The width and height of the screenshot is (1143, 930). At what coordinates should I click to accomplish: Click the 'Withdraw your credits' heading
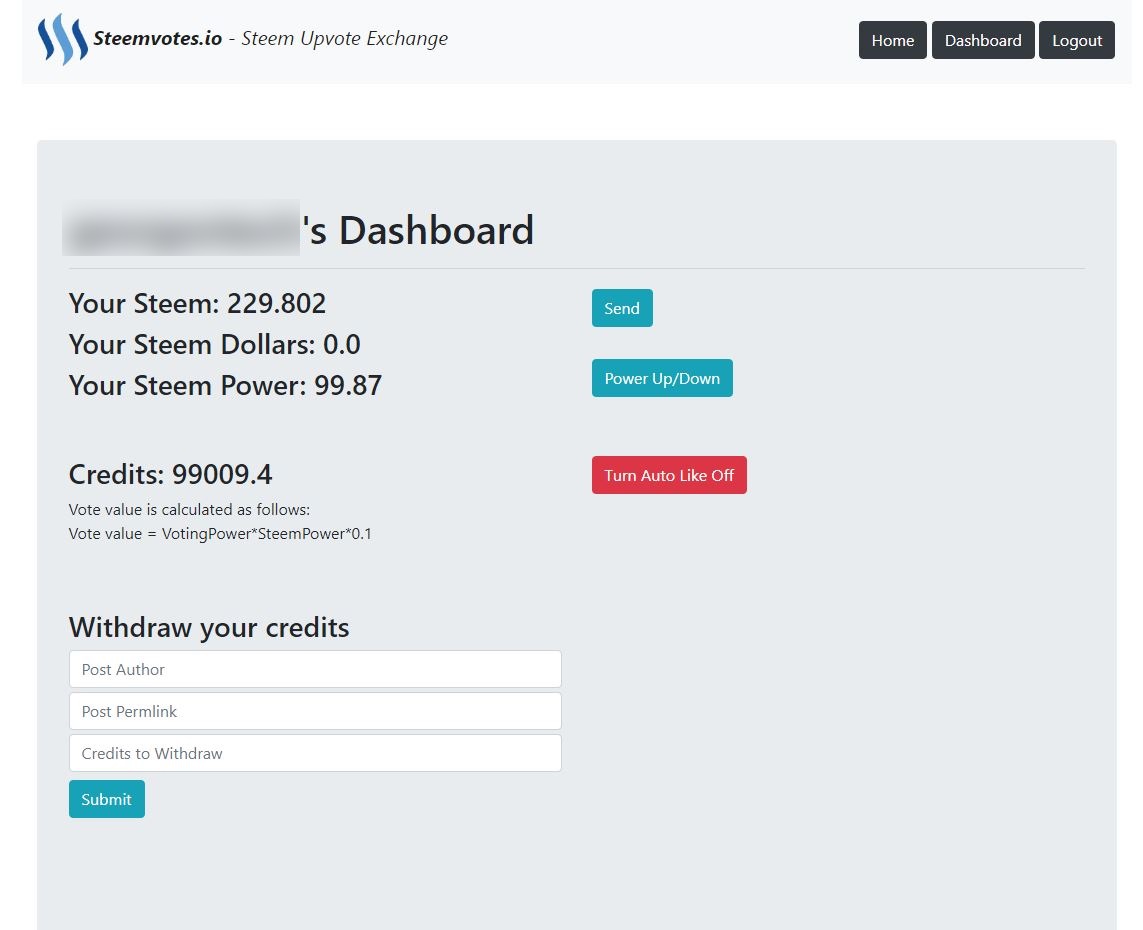[209, 628]
